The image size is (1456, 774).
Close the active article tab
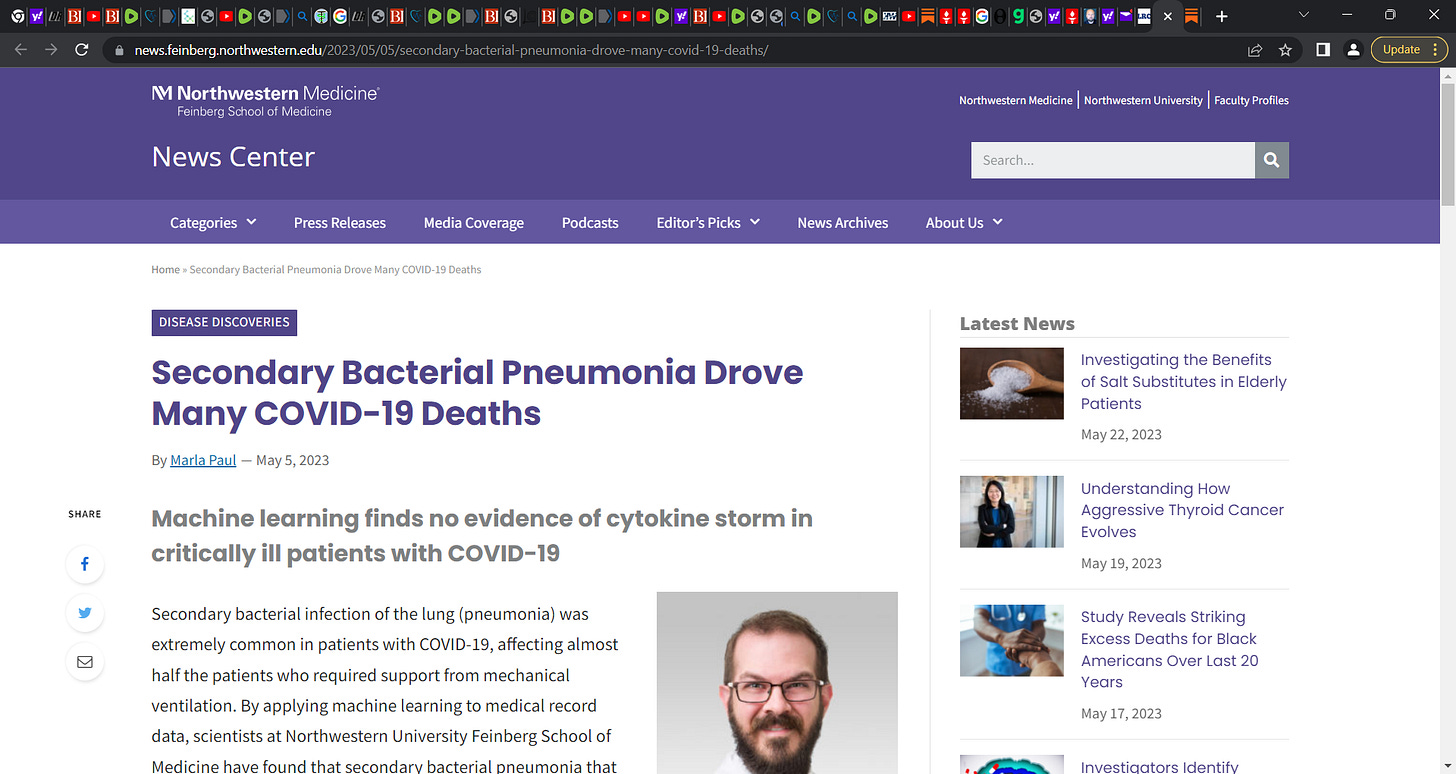pyautogui.click(x=1167, y=16)
